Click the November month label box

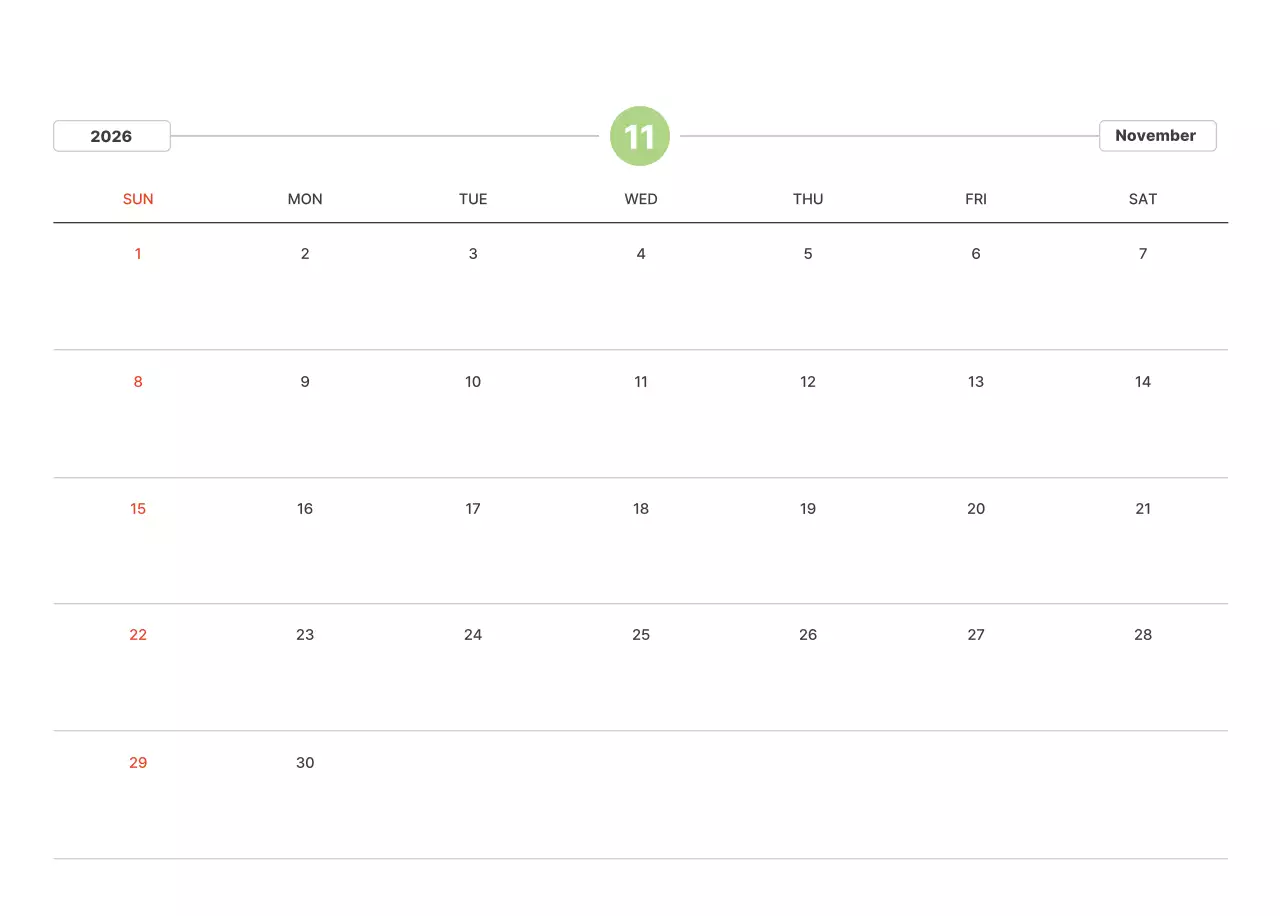tap(1157, 136)
